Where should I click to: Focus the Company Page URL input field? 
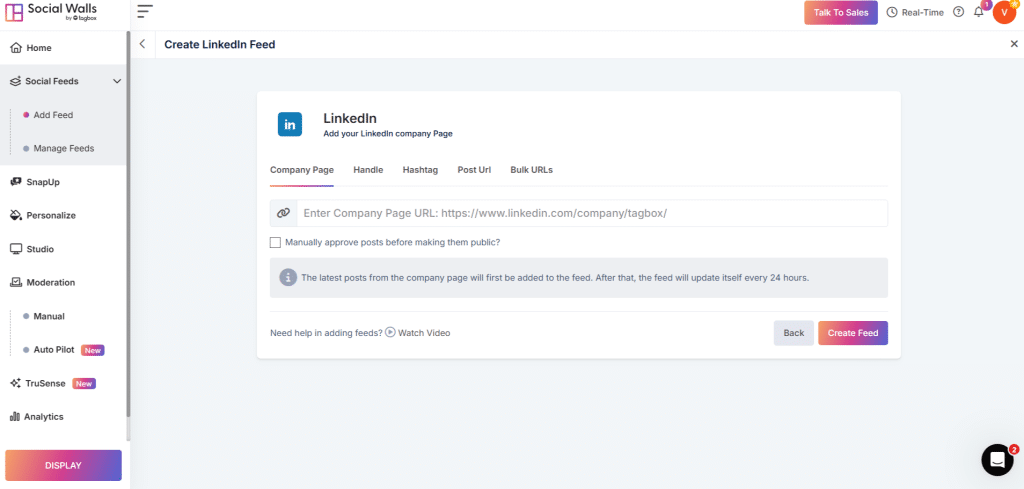point(592,213)
